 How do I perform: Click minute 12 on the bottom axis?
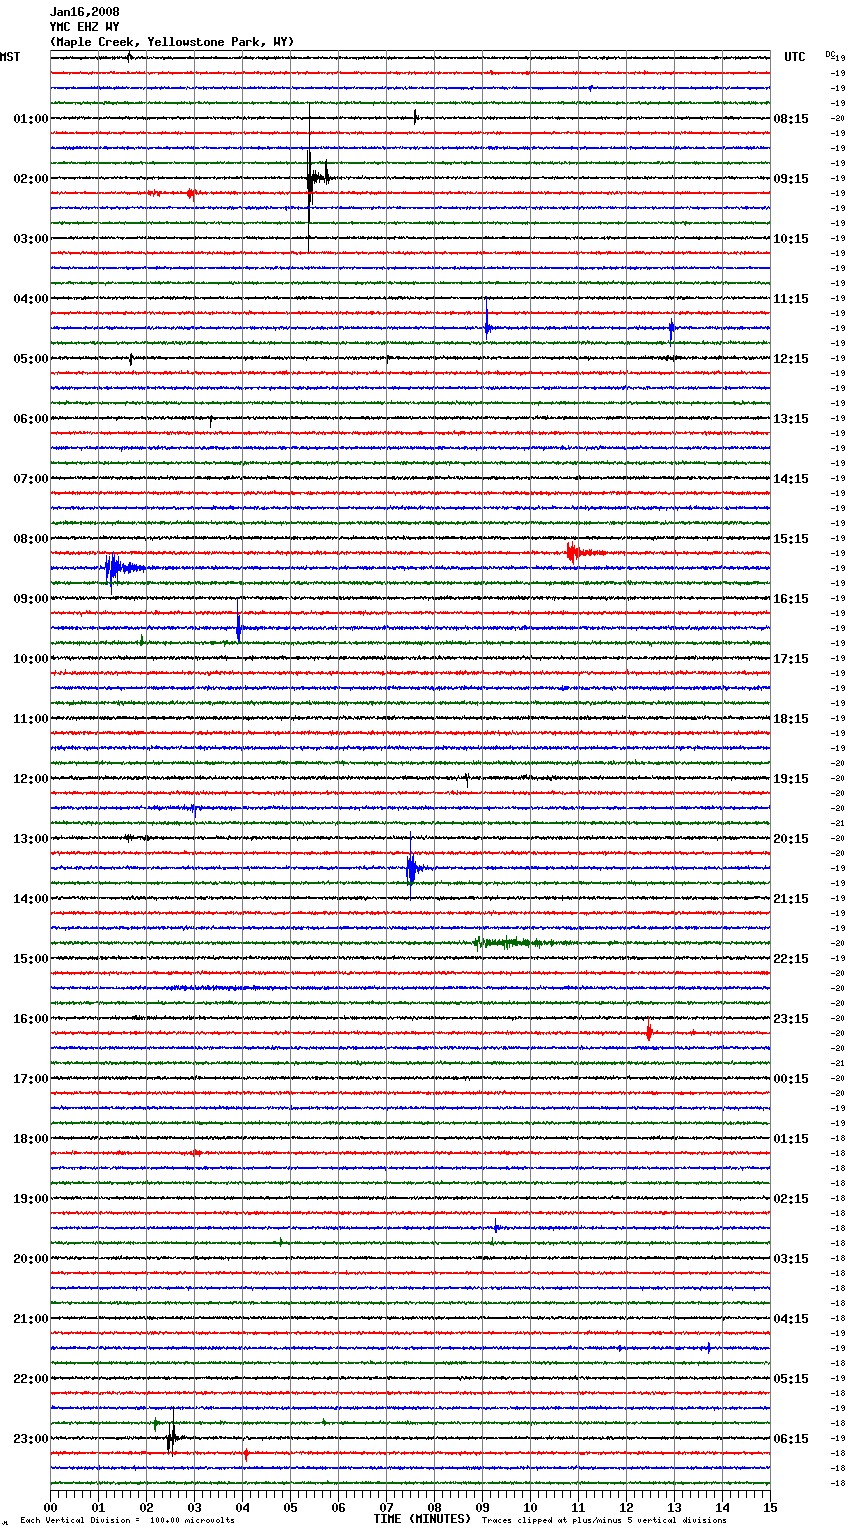click(x=626, y=1507)
